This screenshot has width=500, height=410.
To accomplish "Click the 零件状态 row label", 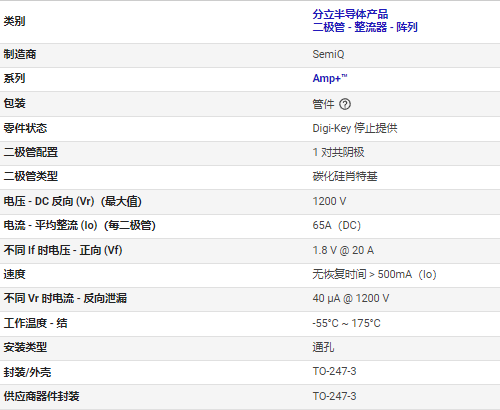I will click(25, 128).
